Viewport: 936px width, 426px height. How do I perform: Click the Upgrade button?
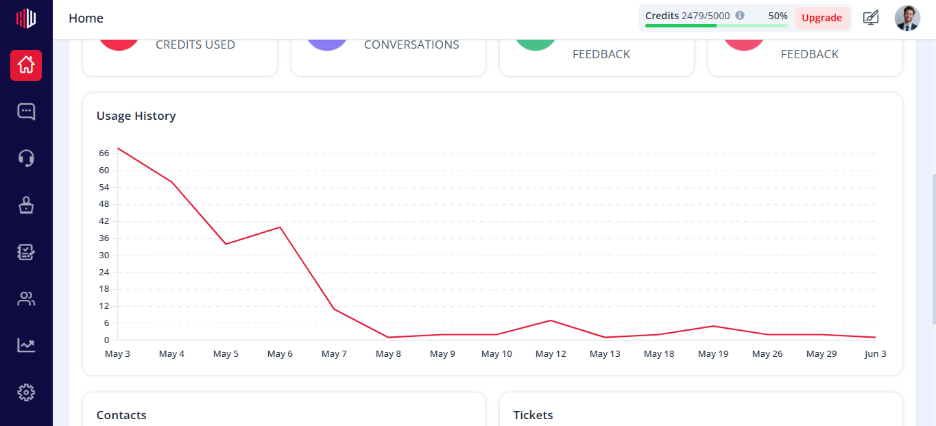pos(821,18)
